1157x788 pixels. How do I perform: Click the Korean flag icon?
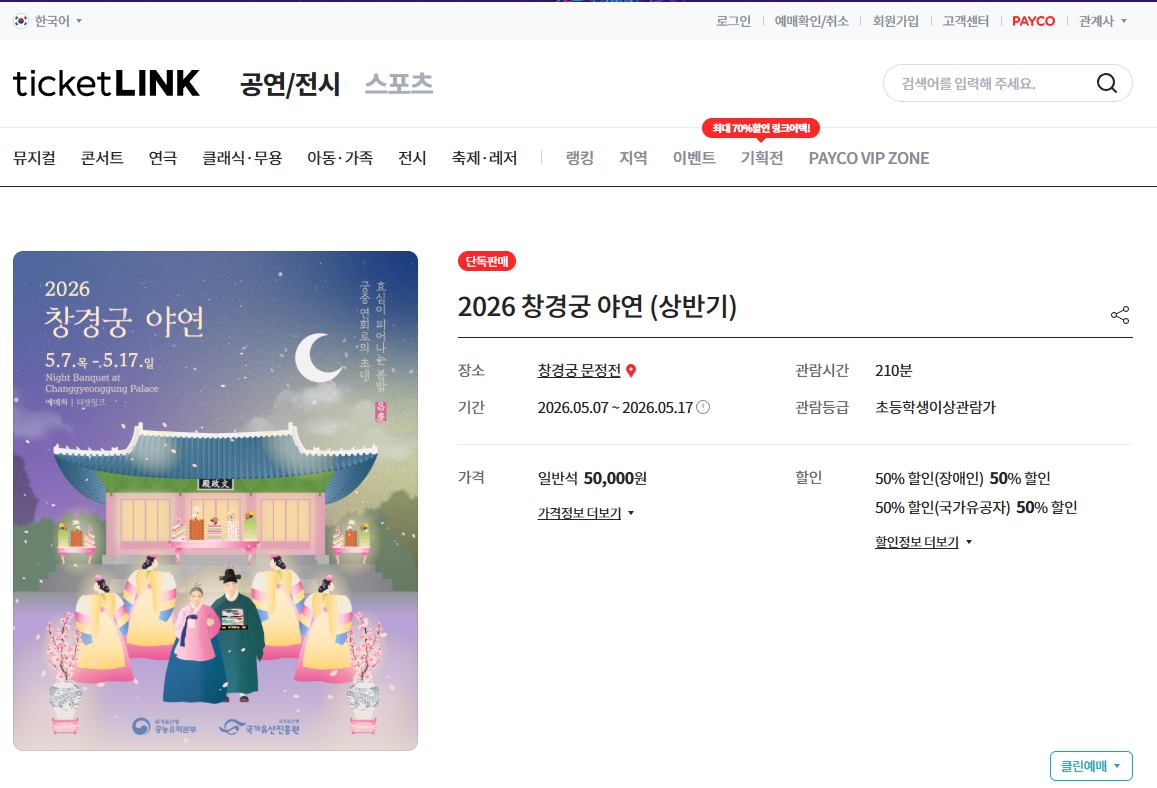21,21
